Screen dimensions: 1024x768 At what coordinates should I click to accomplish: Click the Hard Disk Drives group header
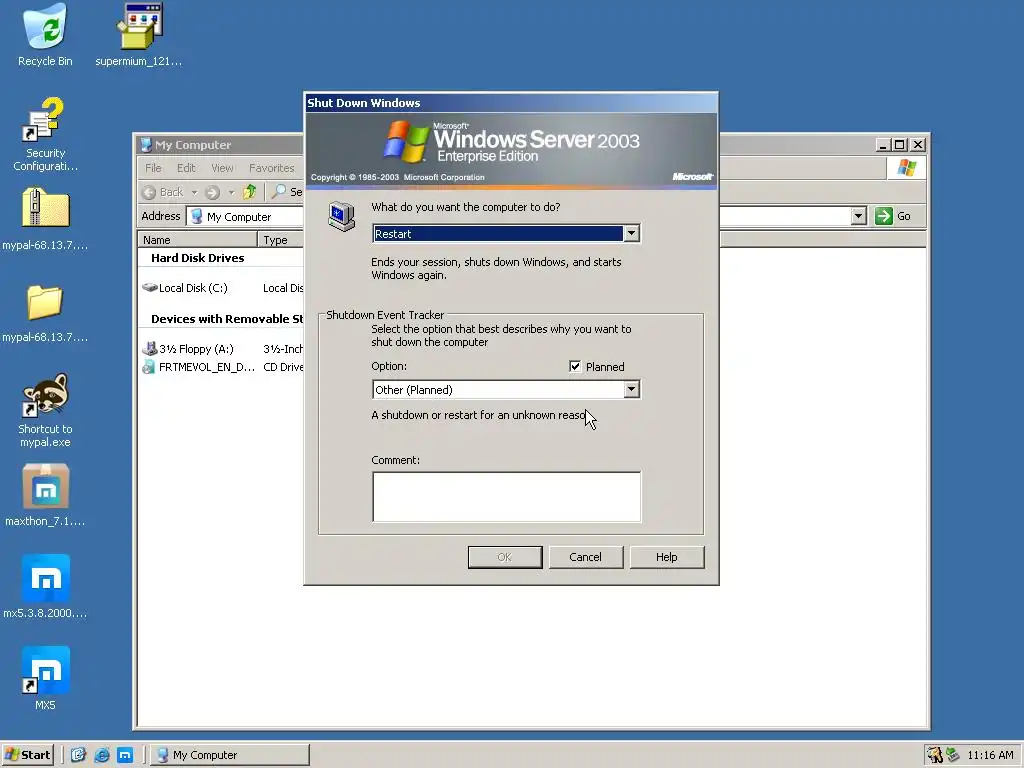(197, 258)
